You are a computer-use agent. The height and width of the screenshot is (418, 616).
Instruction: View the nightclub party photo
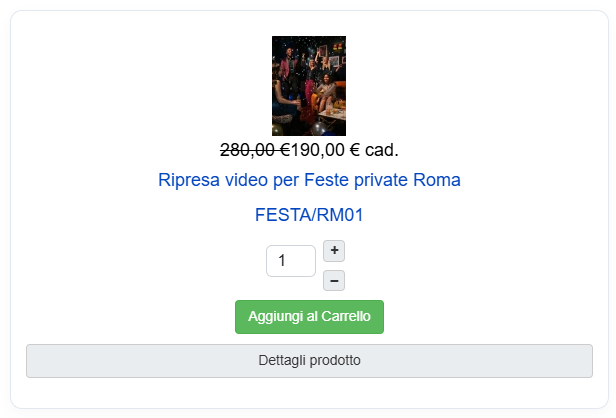click(x=309, y=86)
